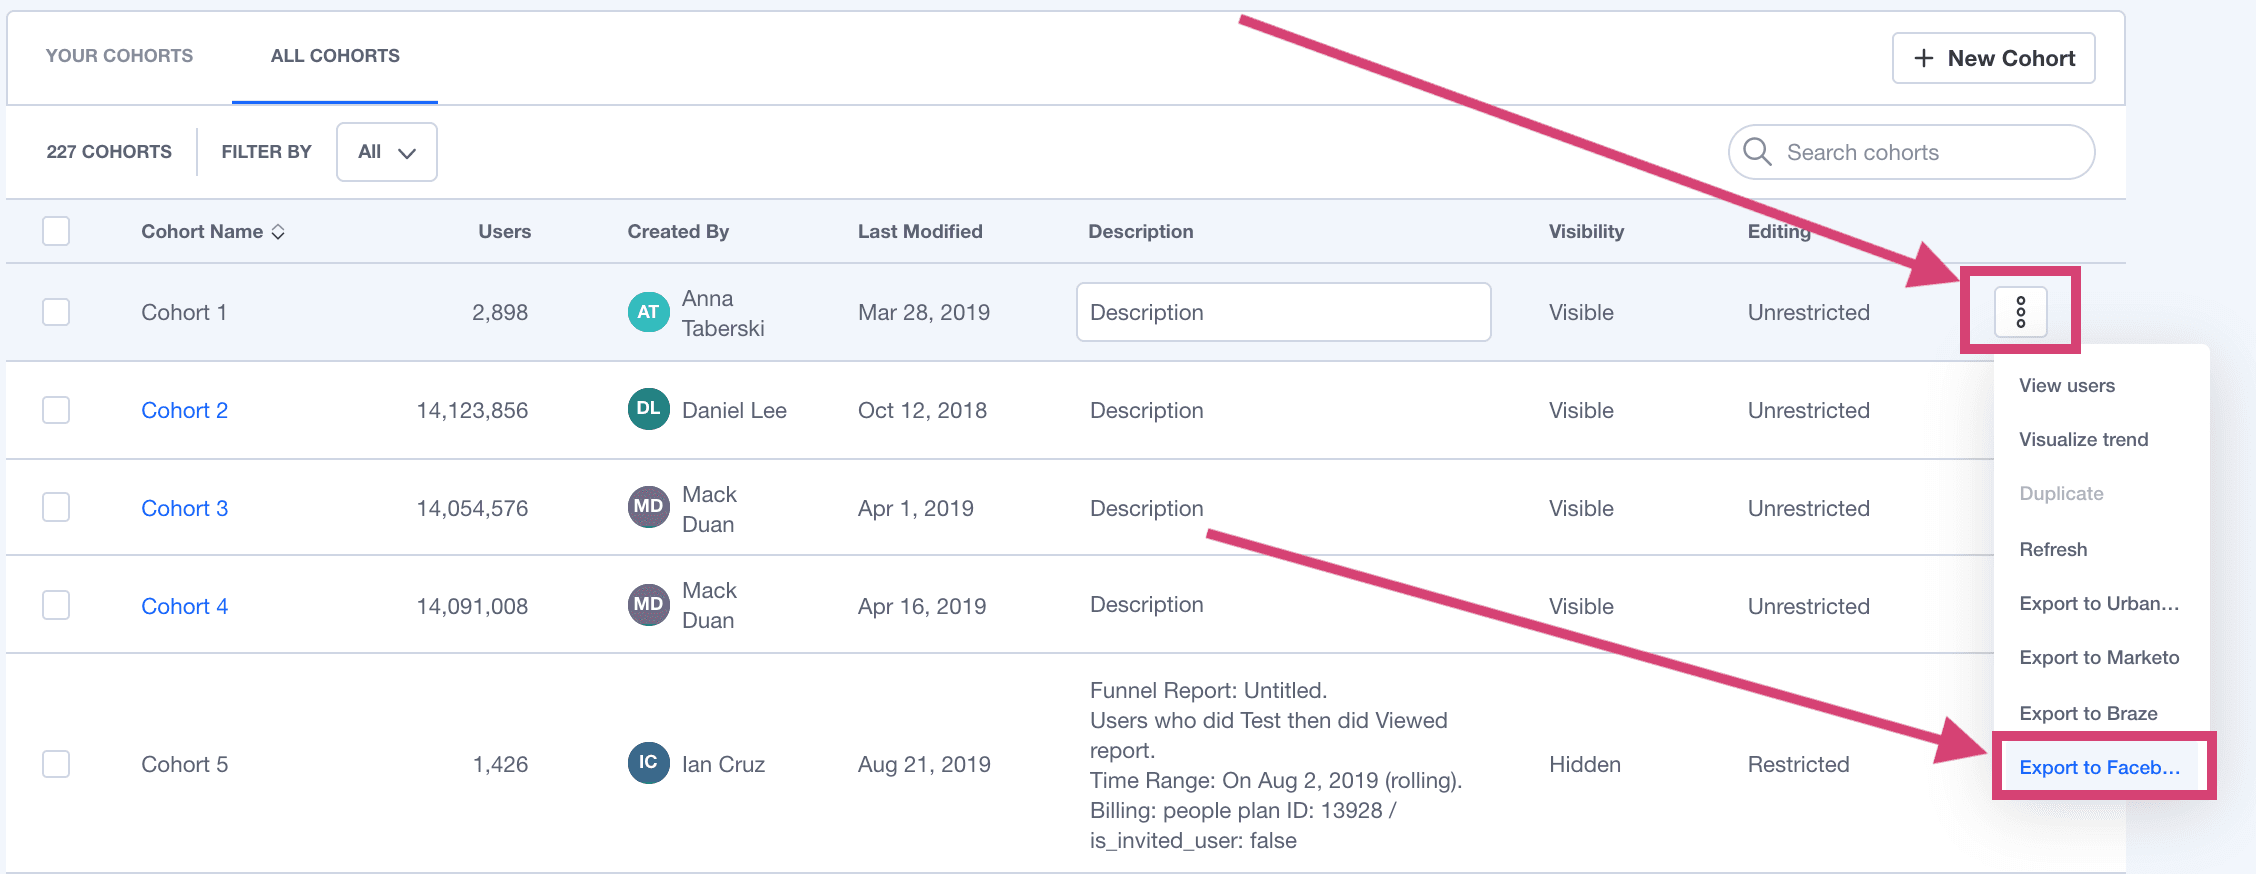
Task: Choose Export to Marketo option
Action: pyautogui.click(x=2099, y=657)
